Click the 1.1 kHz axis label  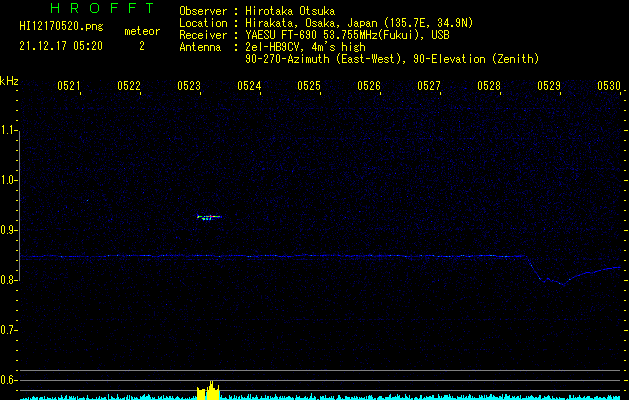pos(8,130)
